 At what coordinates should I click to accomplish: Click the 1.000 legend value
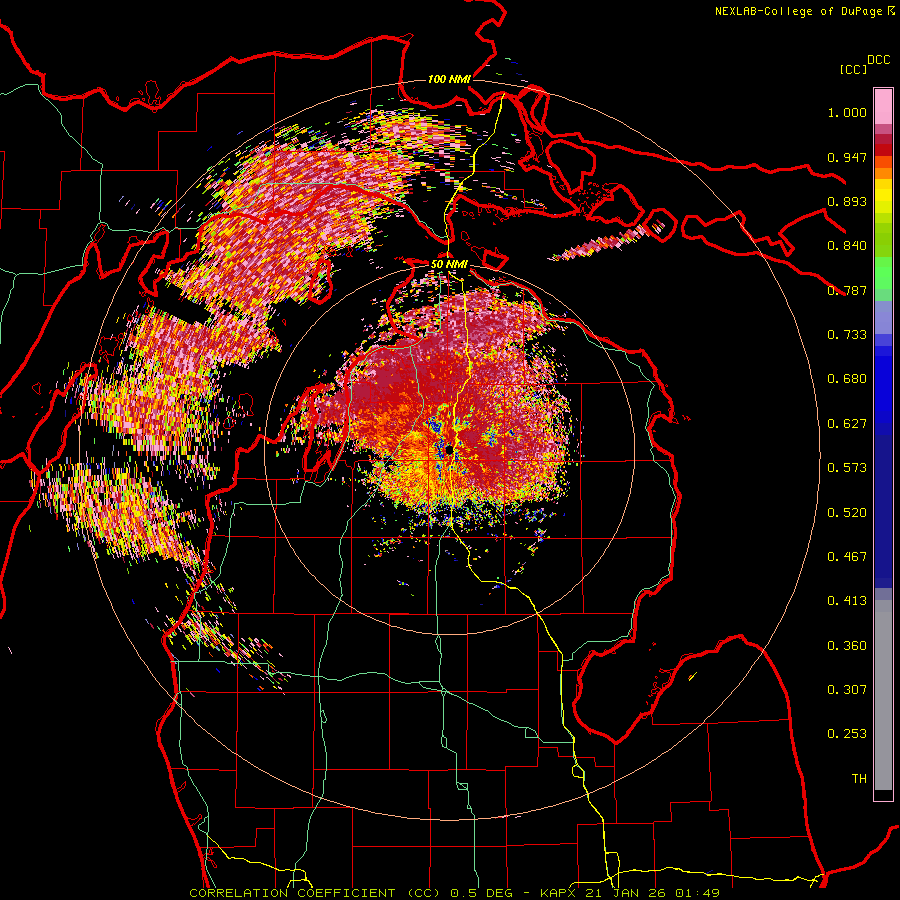(x=847, y=112)
